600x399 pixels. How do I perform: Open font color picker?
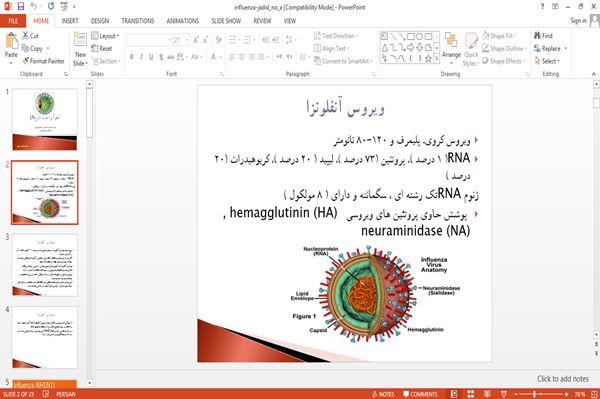[214, 57]
